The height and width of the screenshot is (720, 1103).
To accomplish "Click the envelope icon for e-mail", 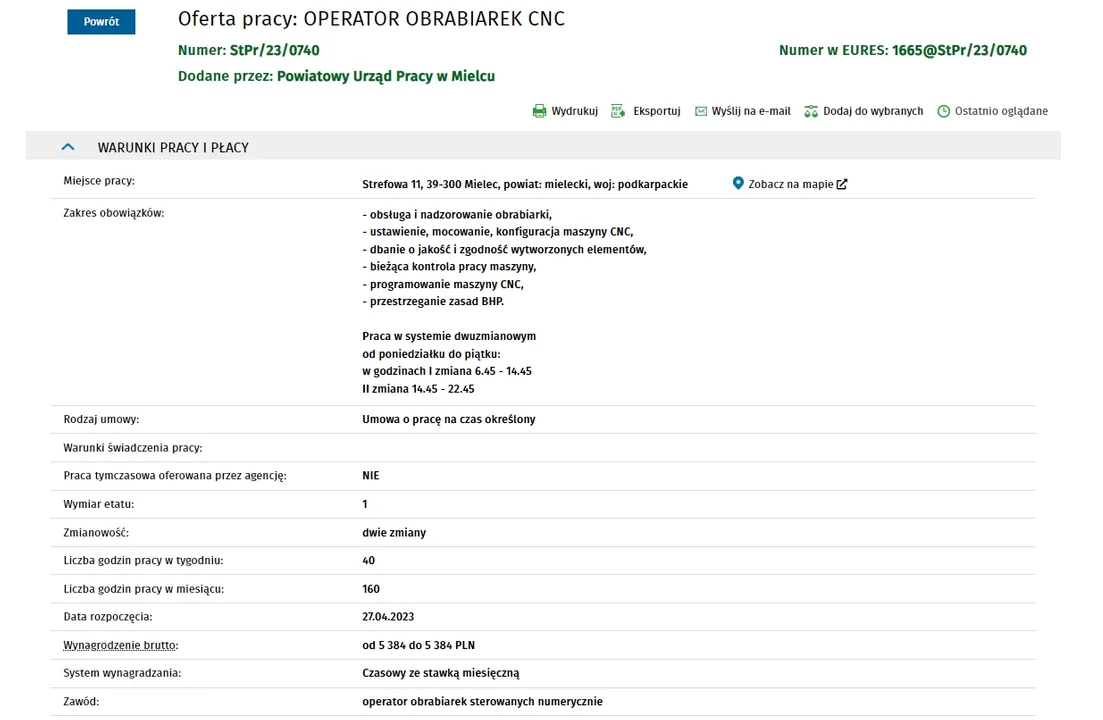I will click(x=701, y=111).
